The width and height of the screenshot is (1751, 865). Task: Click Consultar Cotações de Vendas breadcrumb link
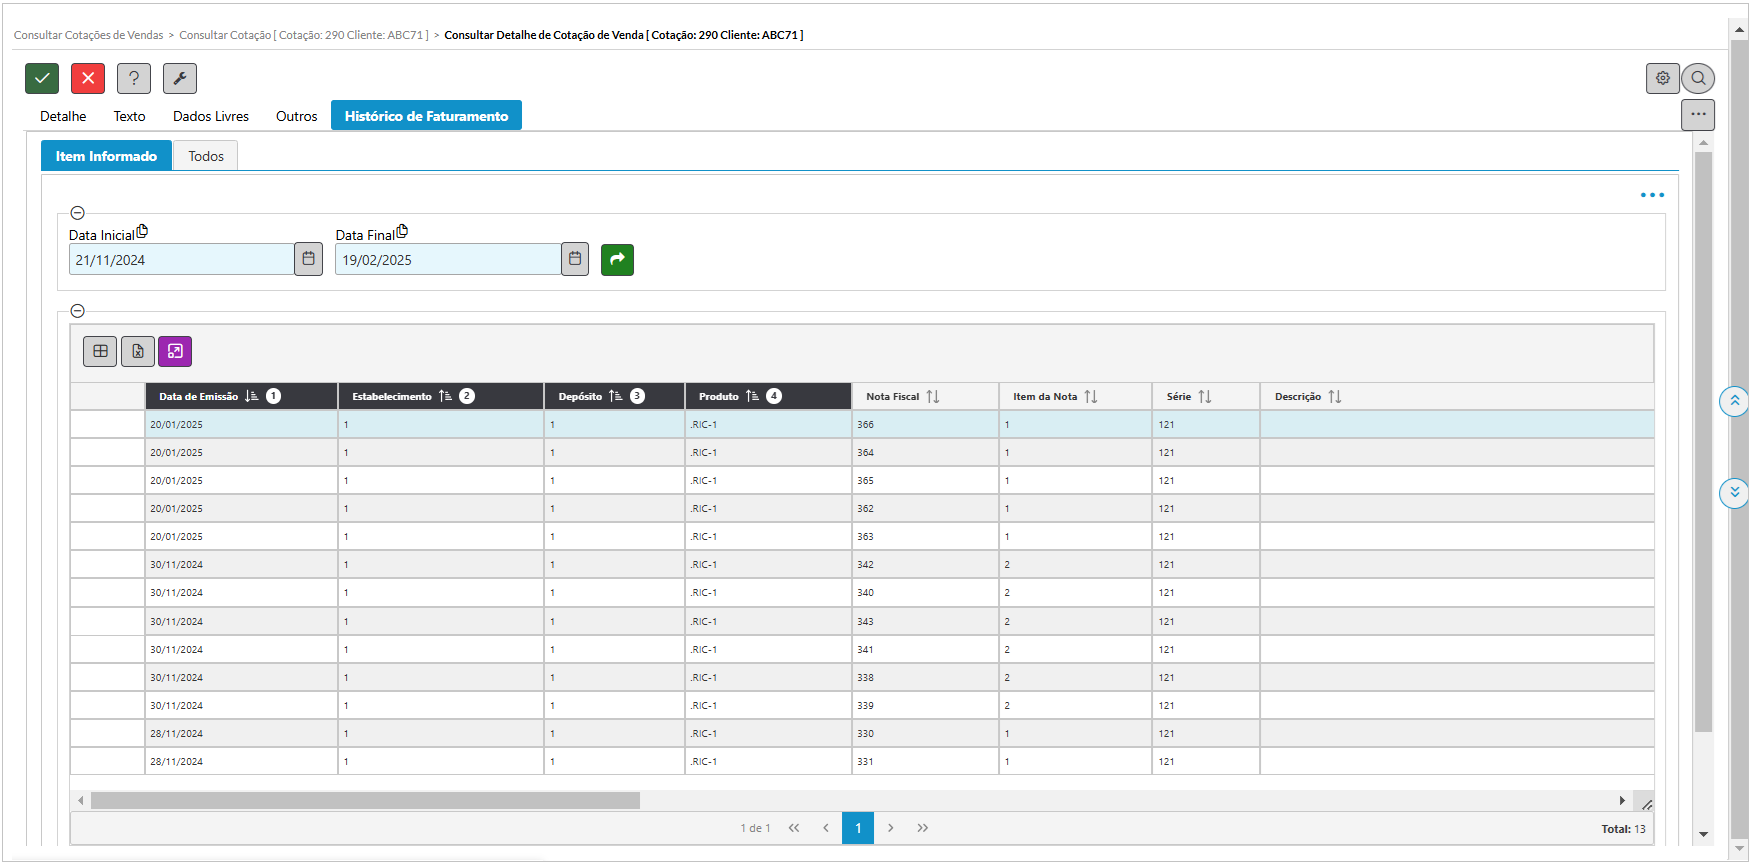coord(88,35)
